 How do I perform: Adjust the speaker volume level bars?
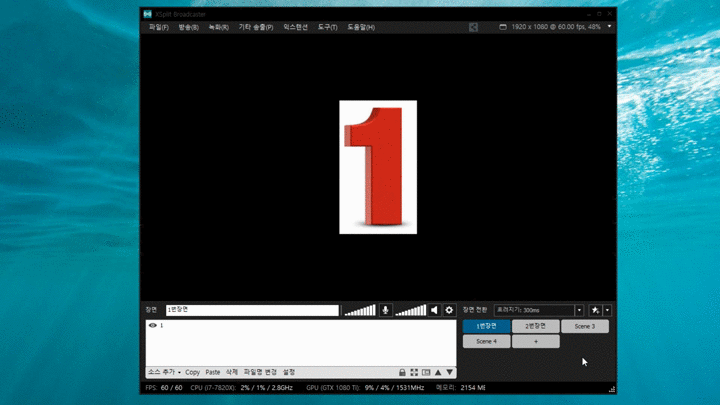tap(411, 310)
